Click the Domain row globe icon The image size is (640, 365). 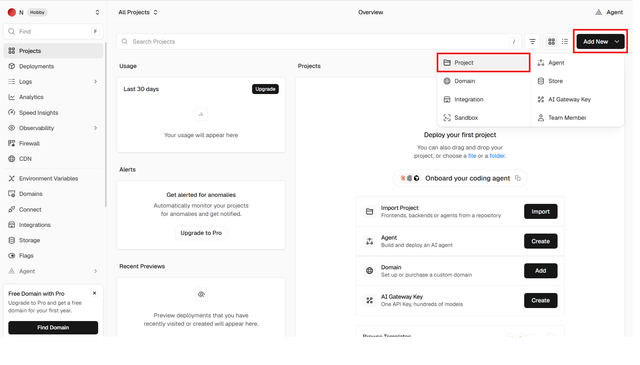(369, 271)
